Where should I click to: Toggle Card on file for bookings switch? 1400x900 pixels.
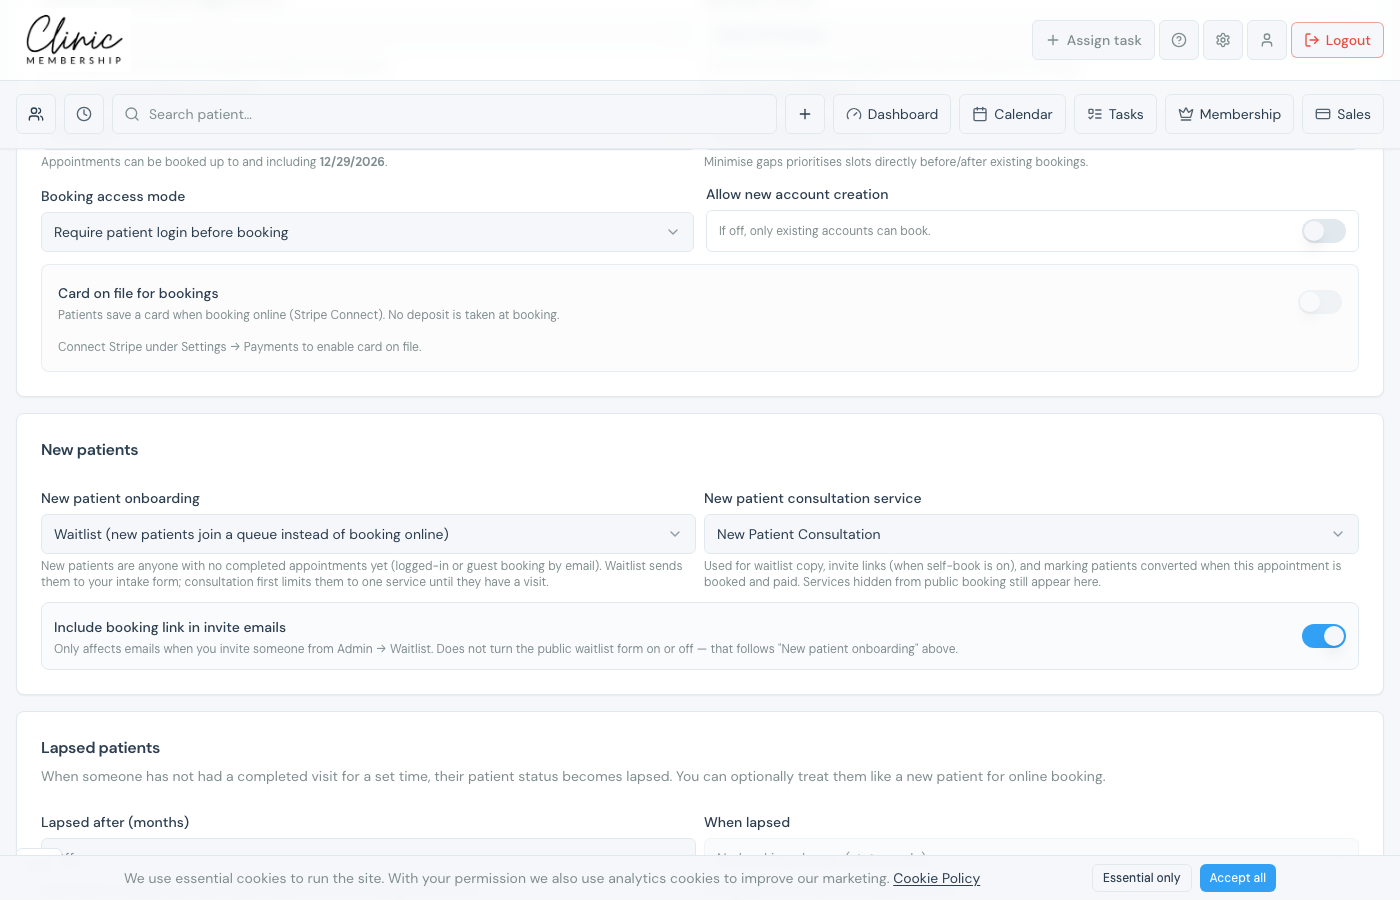(x=1320, y=302)
